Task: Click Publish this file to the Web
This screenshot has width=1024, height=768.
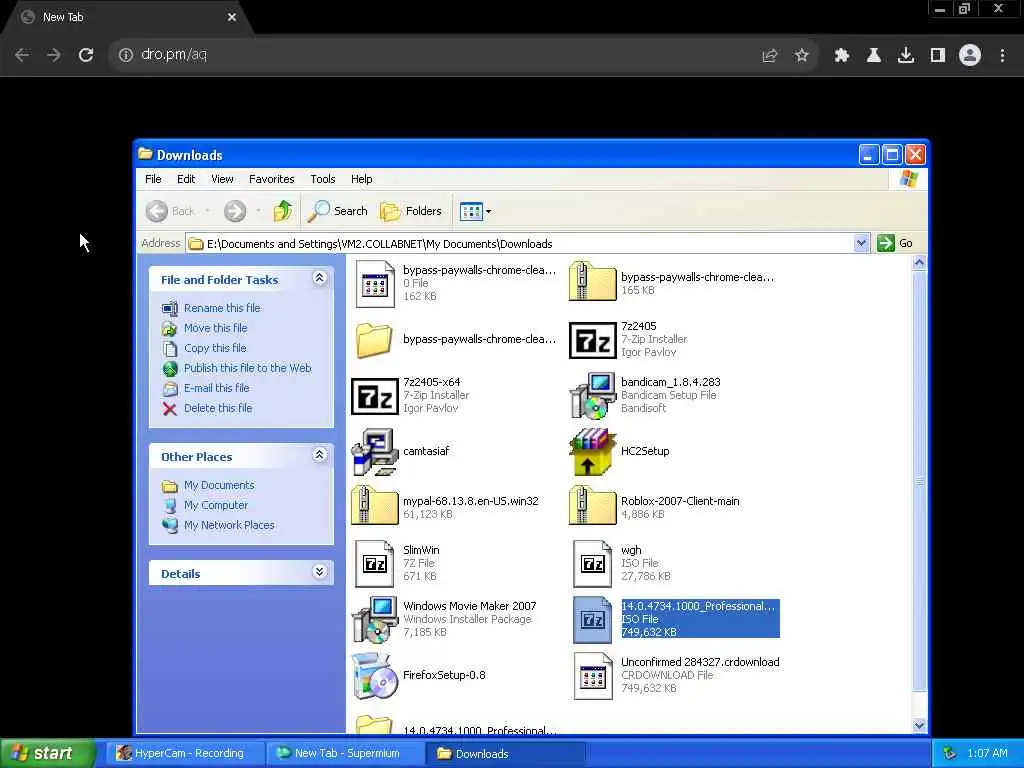Action: click(x=248, y=368)
